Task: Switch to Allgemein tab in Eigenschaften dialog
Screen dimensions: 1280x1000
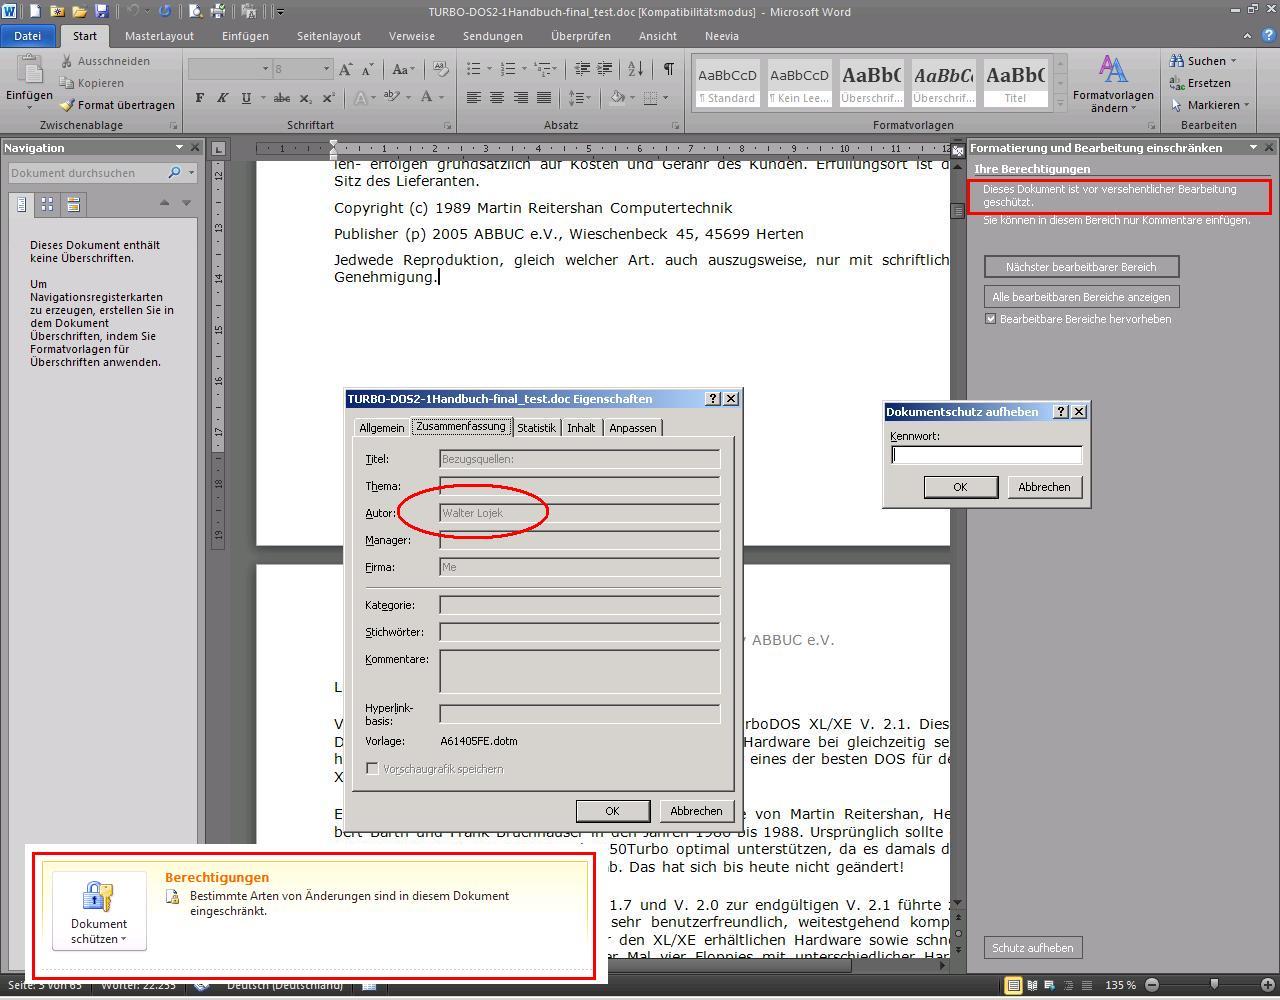Action: (x=382, y=428)
